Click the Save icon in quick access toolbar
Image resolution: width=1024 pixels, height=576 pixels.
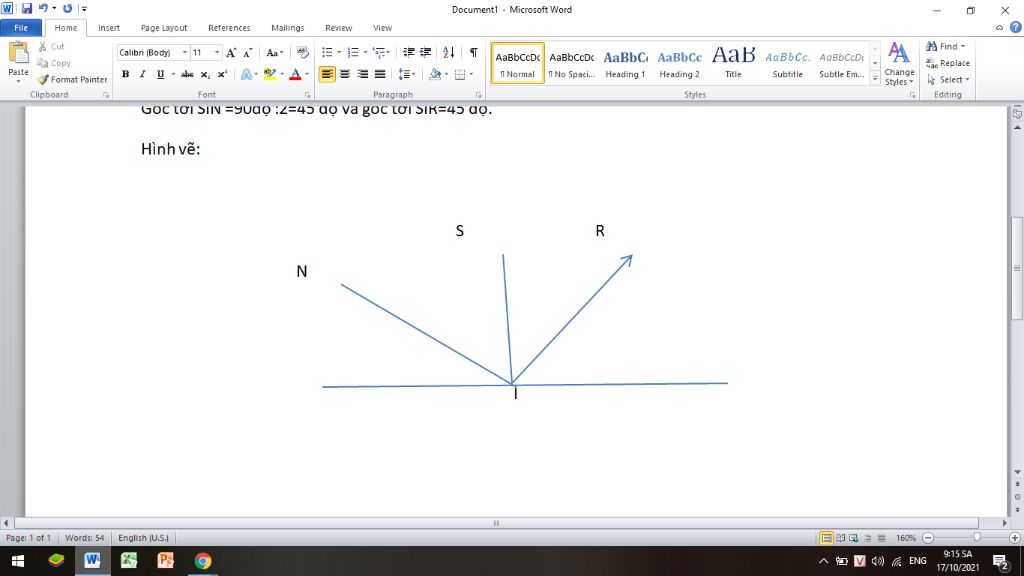pos(27,8)
